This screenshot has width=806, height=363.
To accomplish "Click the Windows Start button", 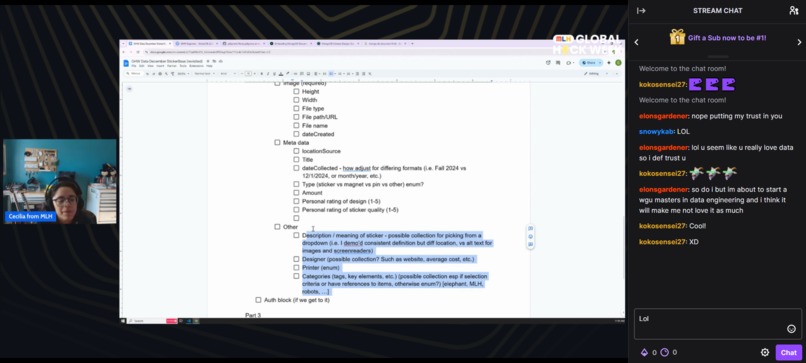I will point(123,321).
